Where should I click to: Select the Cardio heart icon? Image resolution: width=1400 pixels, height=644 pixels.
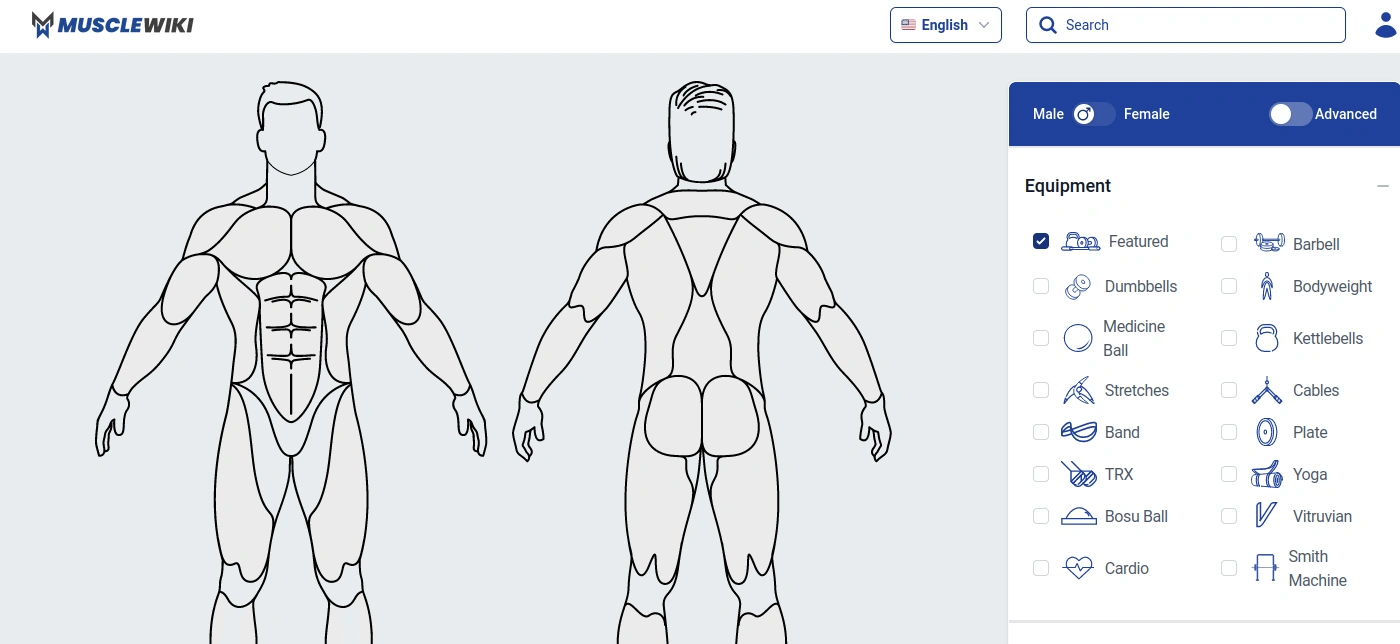[1078, 568]
